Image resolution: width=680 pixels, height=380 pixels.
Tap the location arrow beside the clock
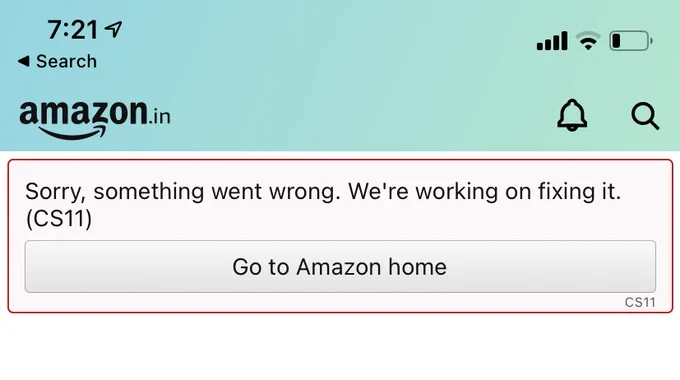tap(114, 29)
